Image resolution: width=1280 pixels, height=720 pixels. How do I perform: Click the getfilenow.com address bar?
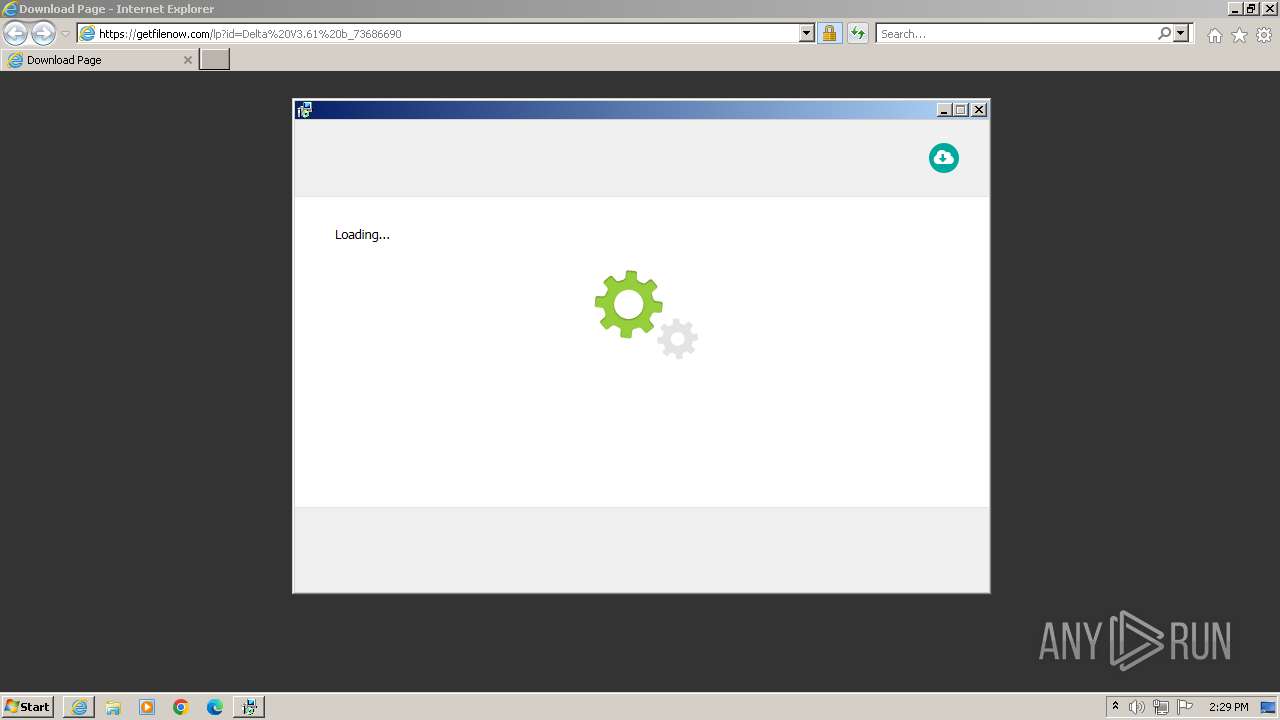pos(439,34)
